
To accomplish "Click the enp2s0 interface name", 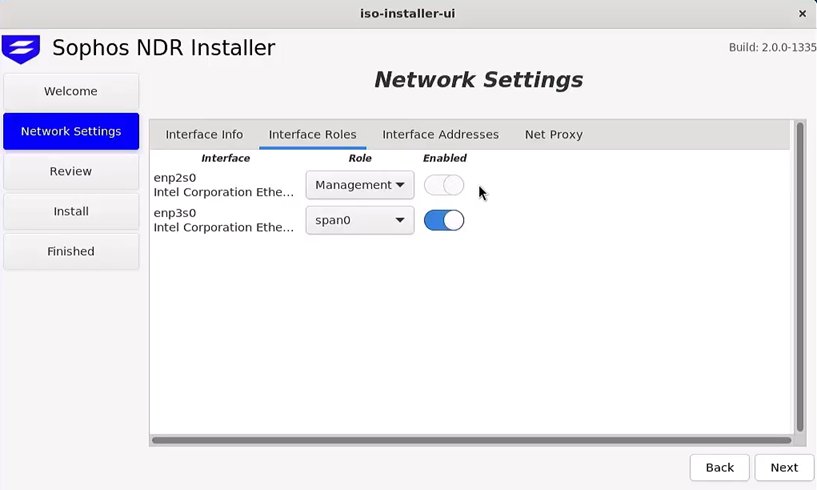I will pyautogui.click(x=175, y=178).
